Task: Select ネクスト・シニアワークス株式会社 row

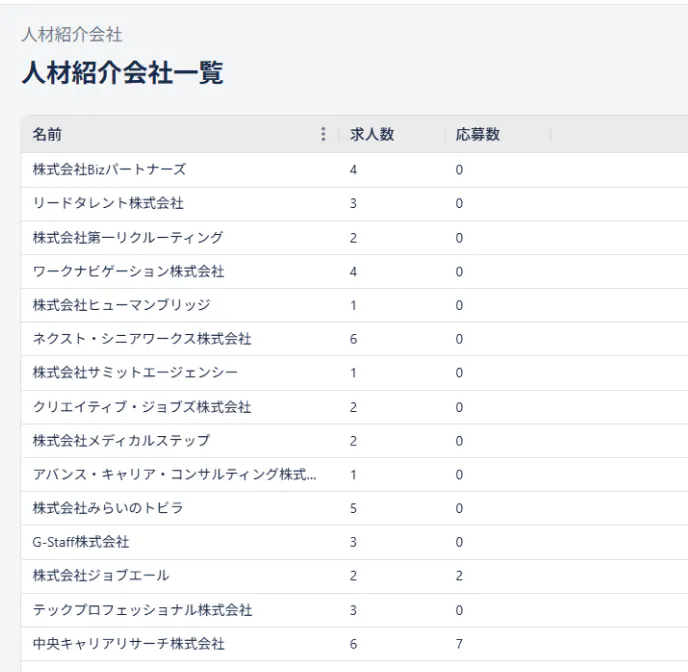Action: (141, 339)
